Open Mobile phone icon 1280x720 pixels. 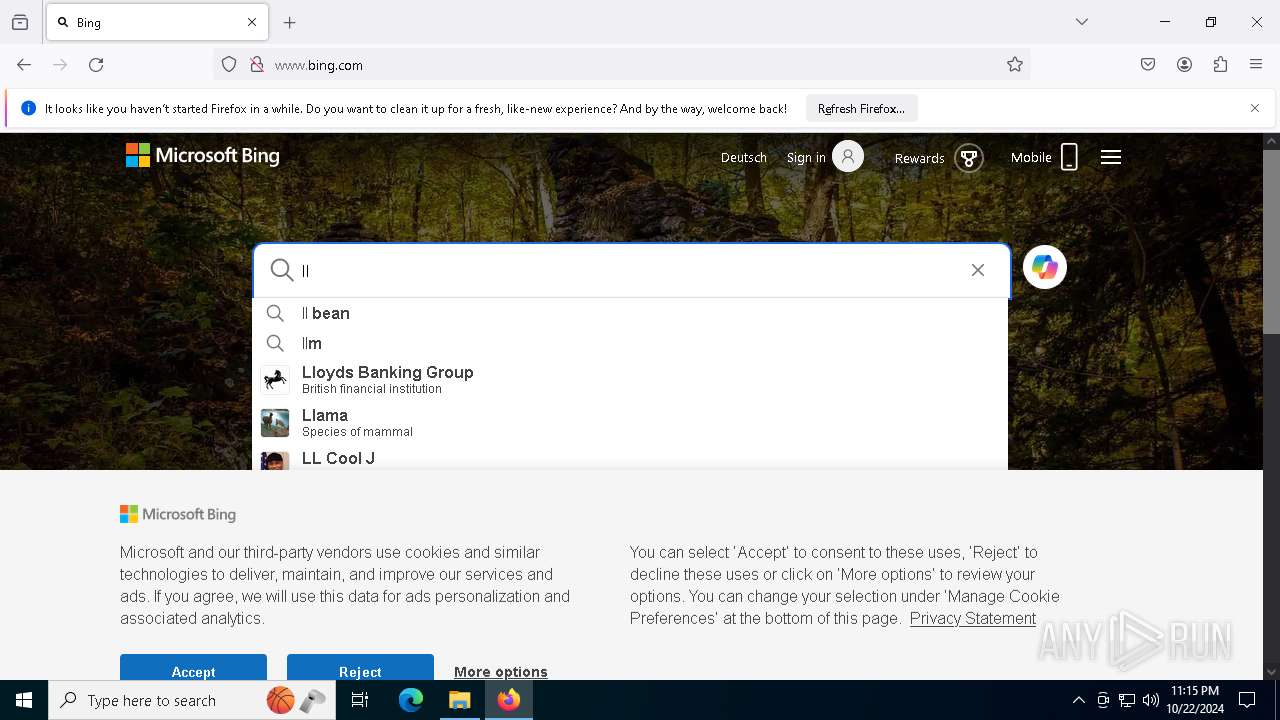1069,157
